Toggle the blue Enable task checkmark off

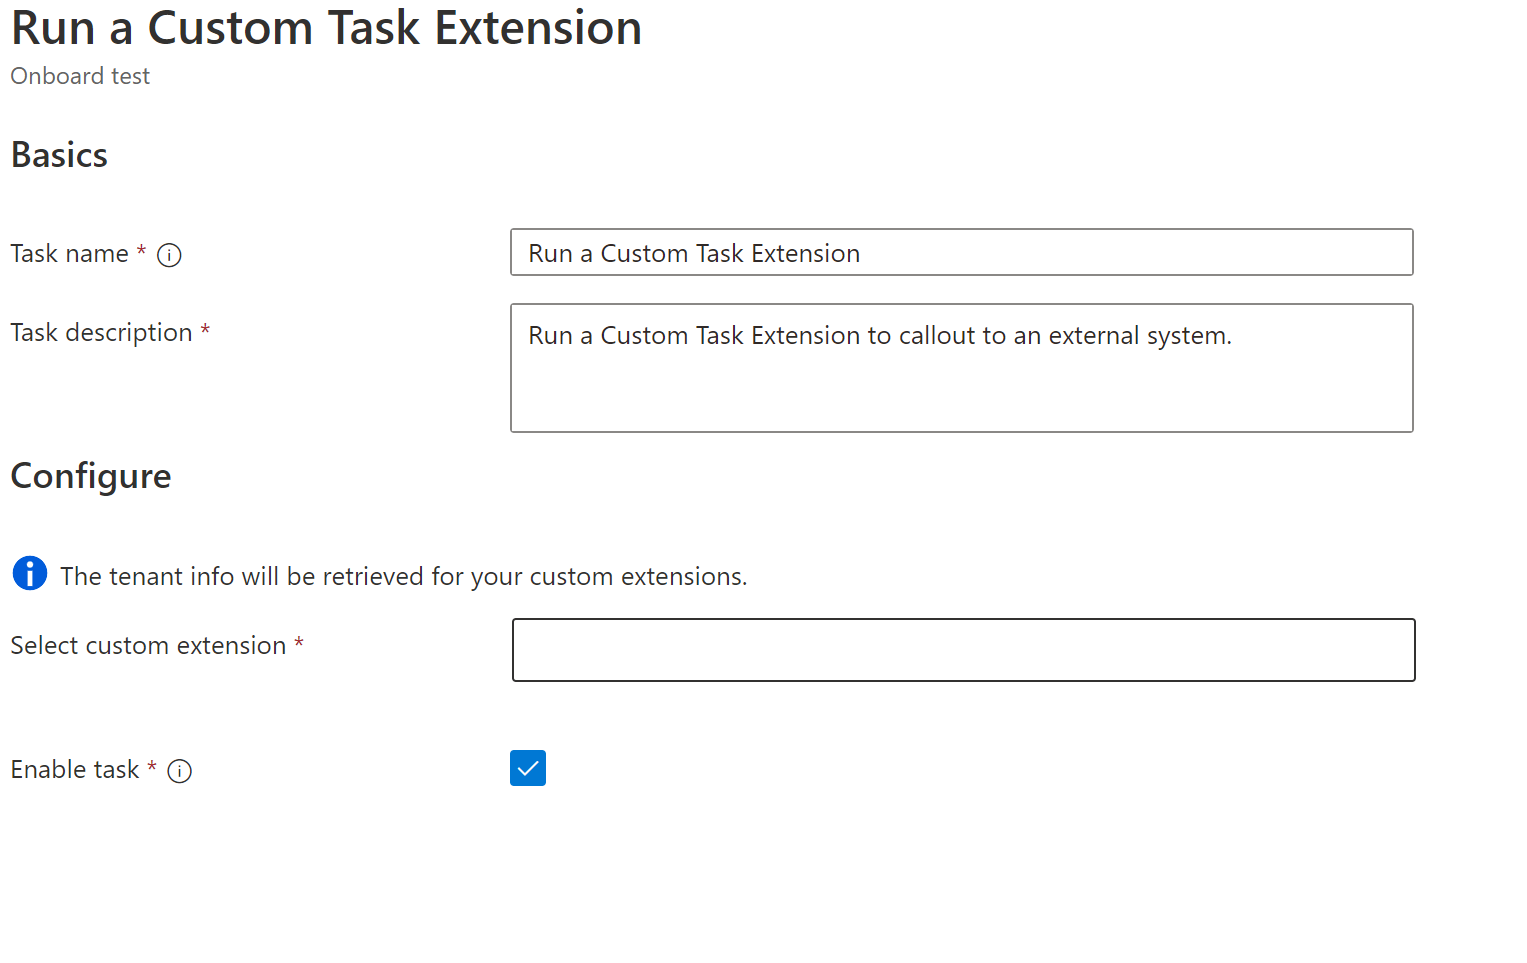(527, 768)
